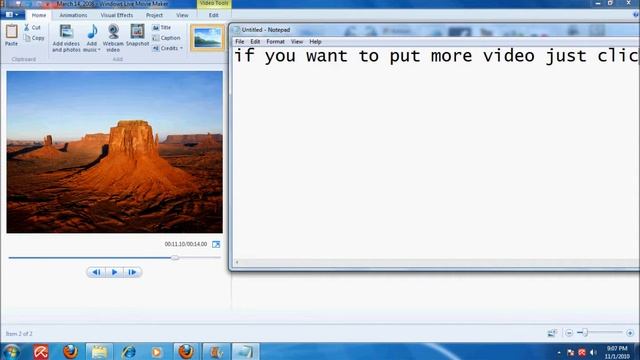
Task: Click the Add music note icon
Action: point(92,31)
